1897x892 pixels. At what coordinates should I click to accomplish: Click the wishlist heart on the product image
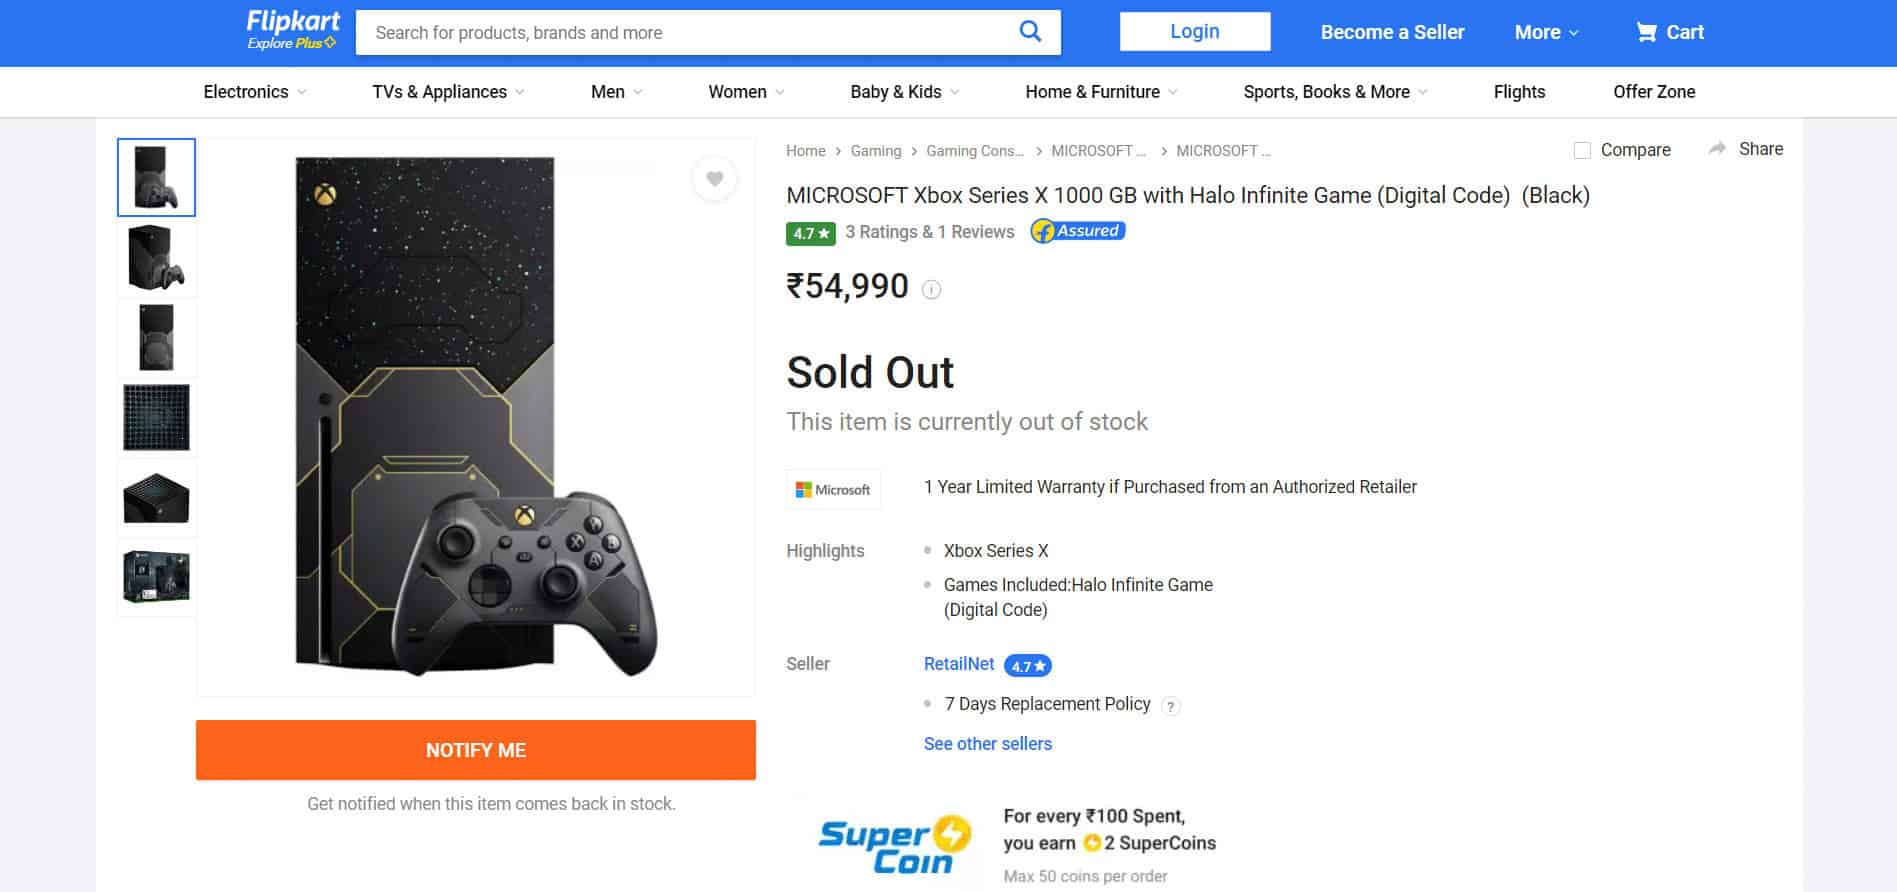point(714,179)
